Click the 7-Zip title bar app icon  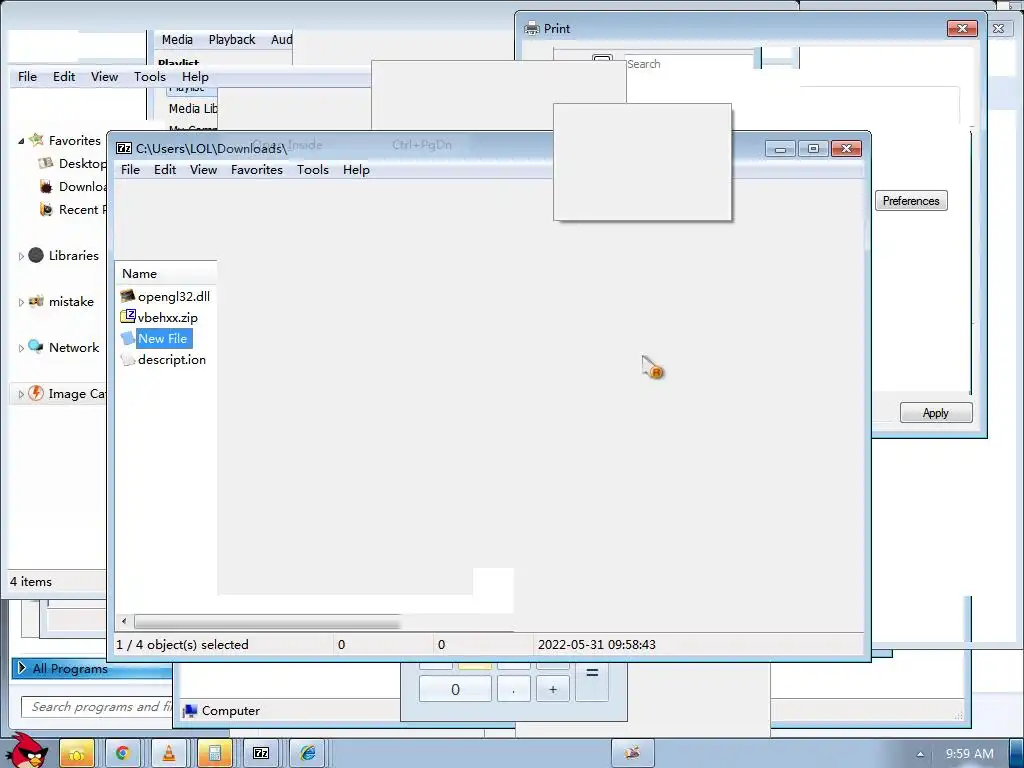point(123,148)
